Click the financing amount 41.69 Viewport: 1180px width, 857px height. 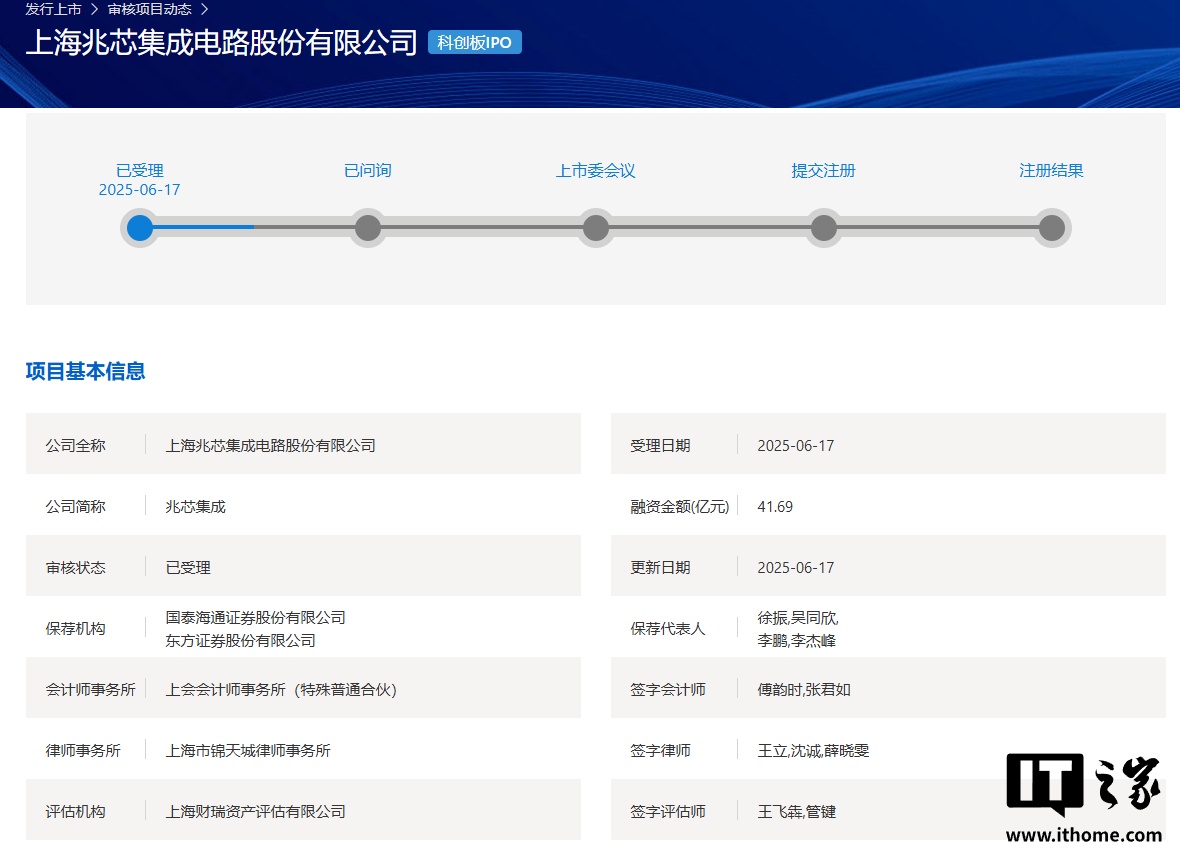tap(775, 506)
